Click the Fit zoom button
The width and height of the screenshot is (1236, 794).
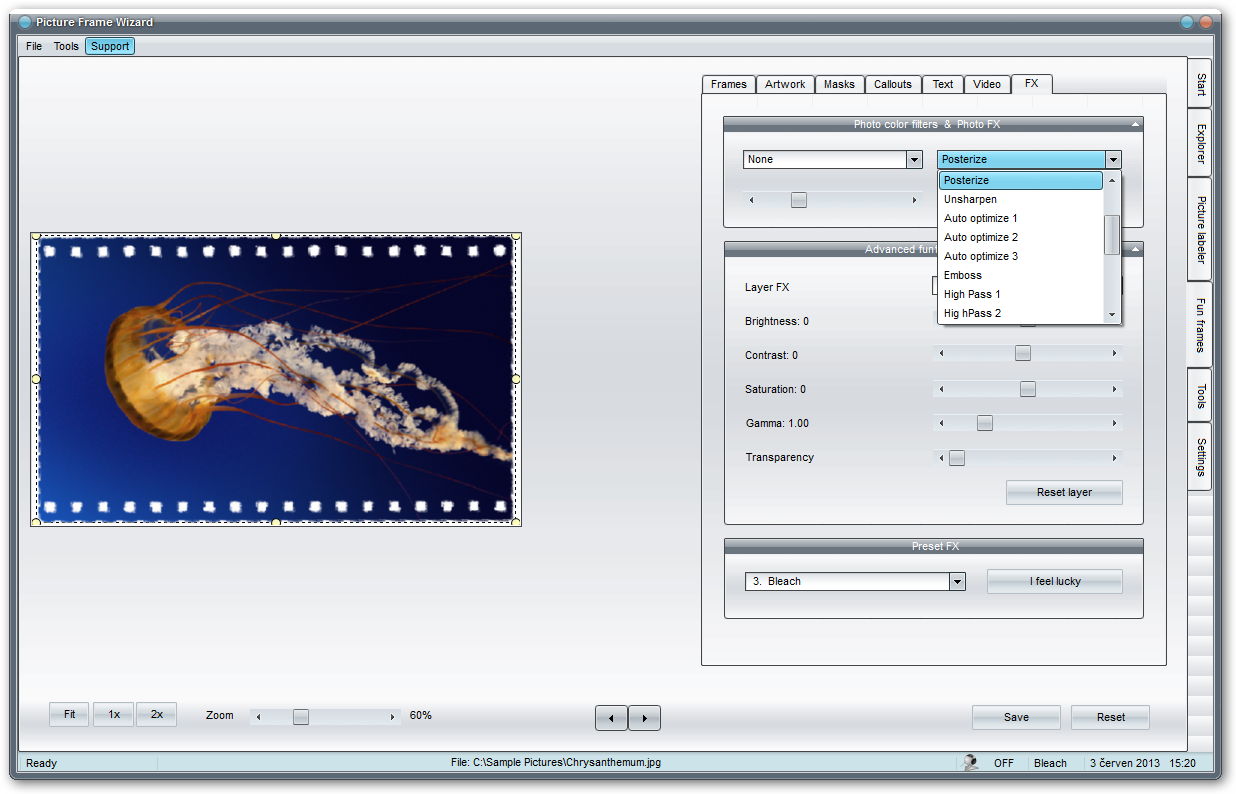coord(70,714)
